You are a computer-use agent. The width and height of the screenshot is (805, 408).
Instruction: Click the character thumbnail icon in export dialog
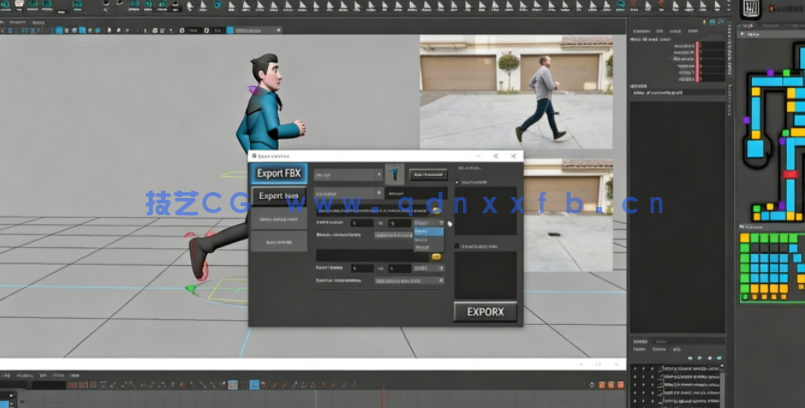point(395,174)
